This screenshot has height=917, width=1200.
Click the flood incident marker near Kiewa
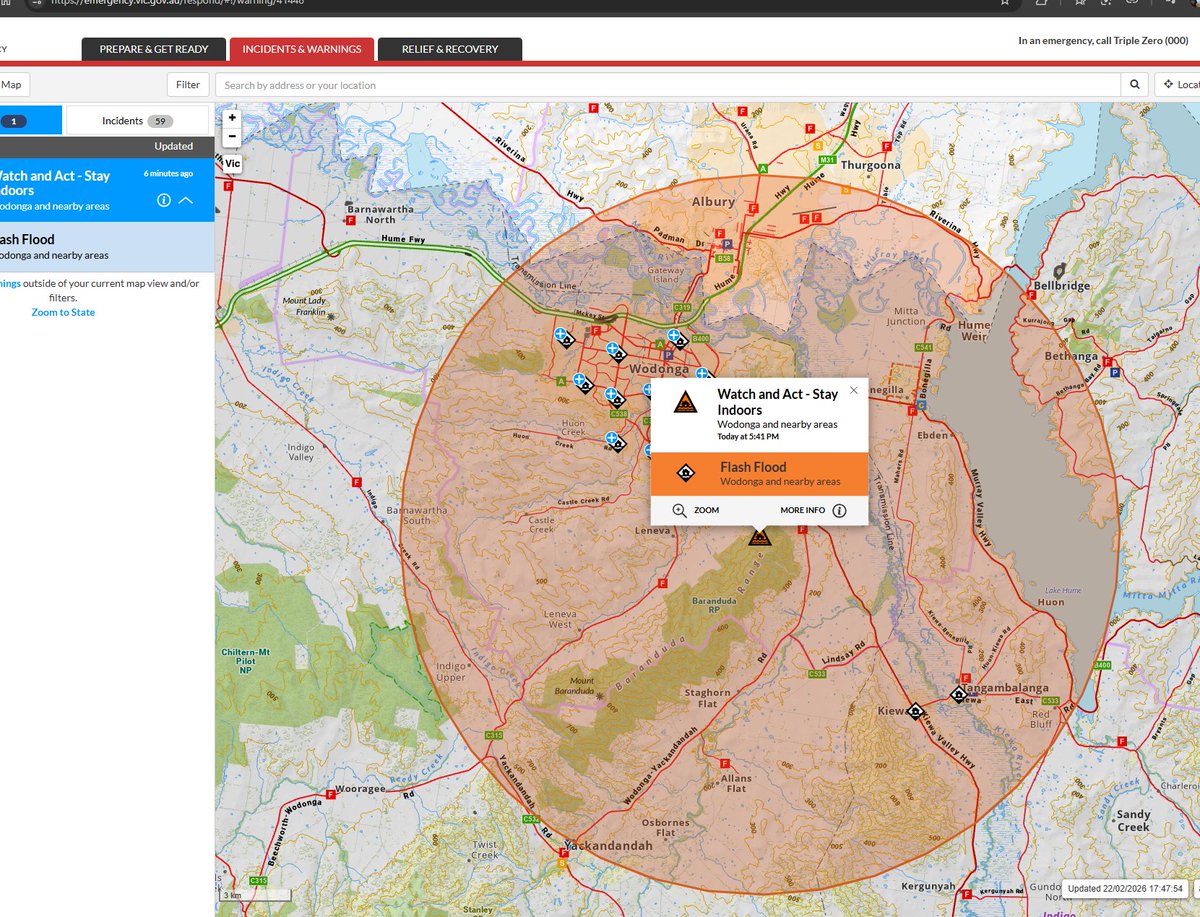click(914, 711)
